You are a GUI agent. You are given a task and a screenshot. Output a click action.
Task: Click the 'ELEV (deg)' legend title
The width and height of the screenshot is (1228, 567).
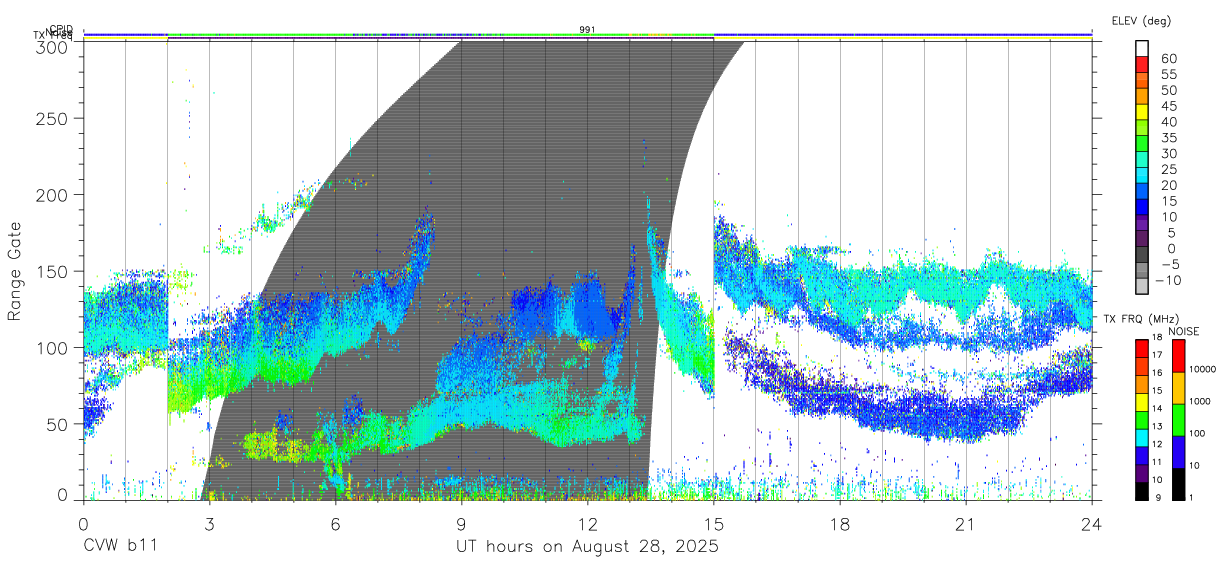pyautogui.click(x=1141, y=21)
